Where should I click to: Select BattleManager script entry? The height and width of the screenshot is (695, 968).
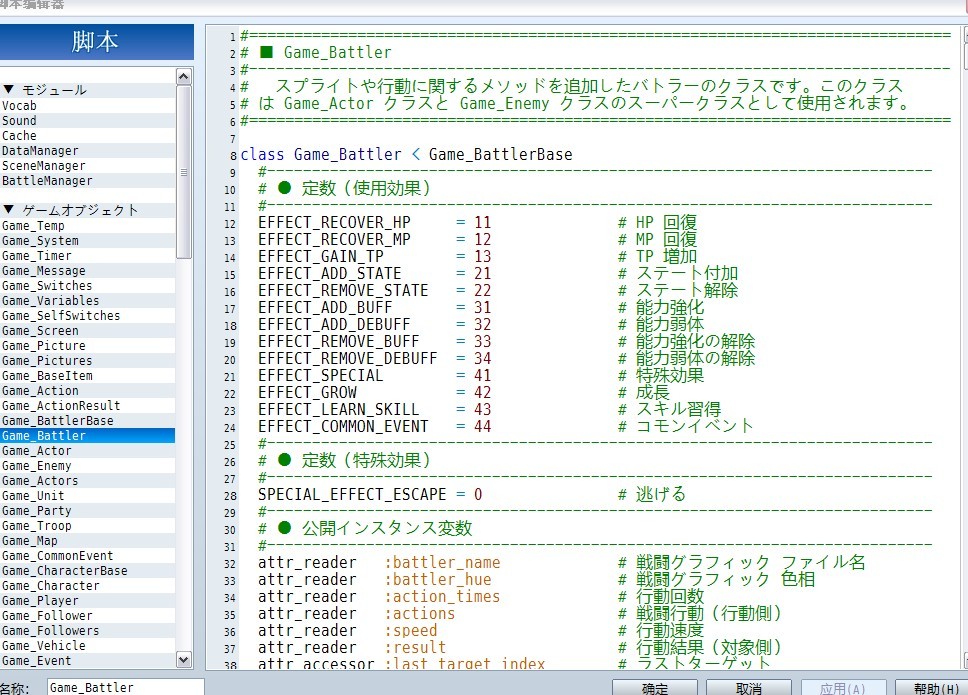click(88, 180)
